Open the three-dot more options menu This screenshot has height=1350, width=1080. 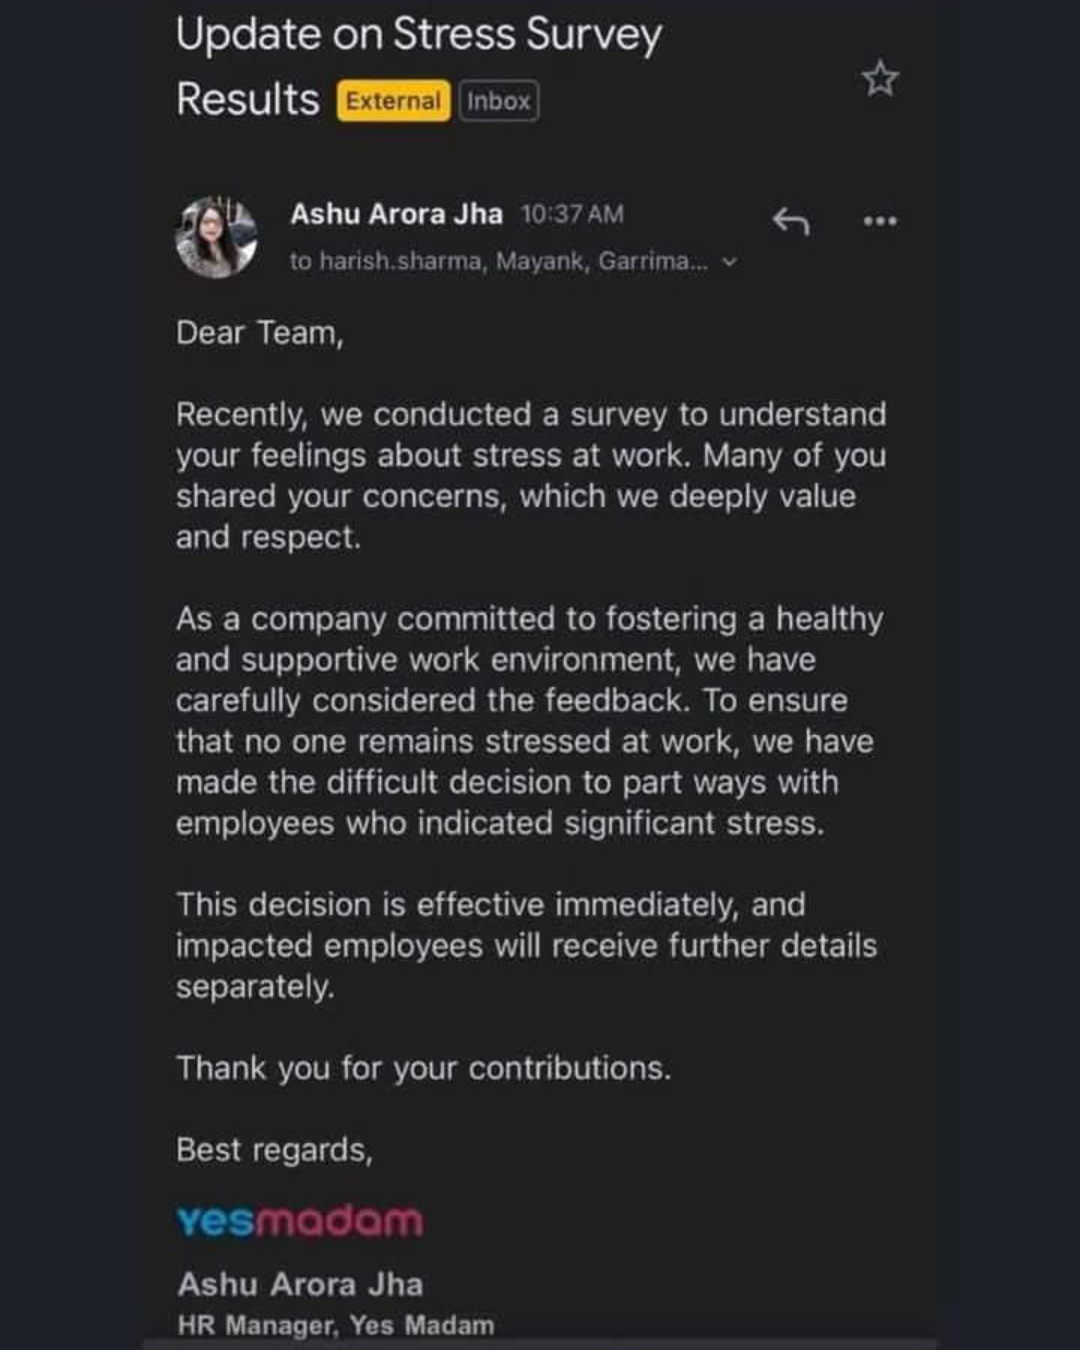pyautogui.click(x=880, y=221)
